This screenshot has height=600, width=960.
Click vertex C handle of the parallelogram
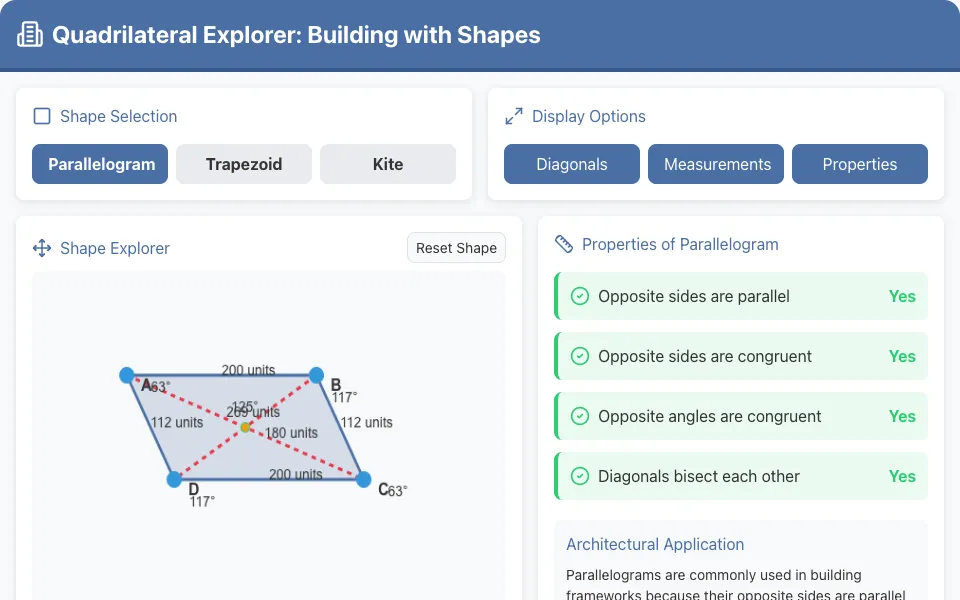pyautogui.click(x=363, y=479)
